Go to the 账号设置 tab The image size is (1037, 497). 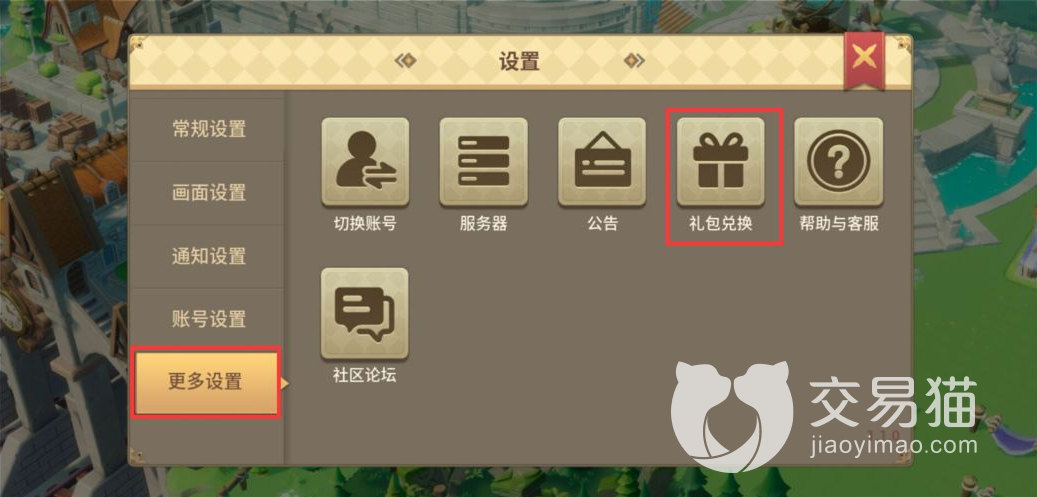click(x=208, y=319)
